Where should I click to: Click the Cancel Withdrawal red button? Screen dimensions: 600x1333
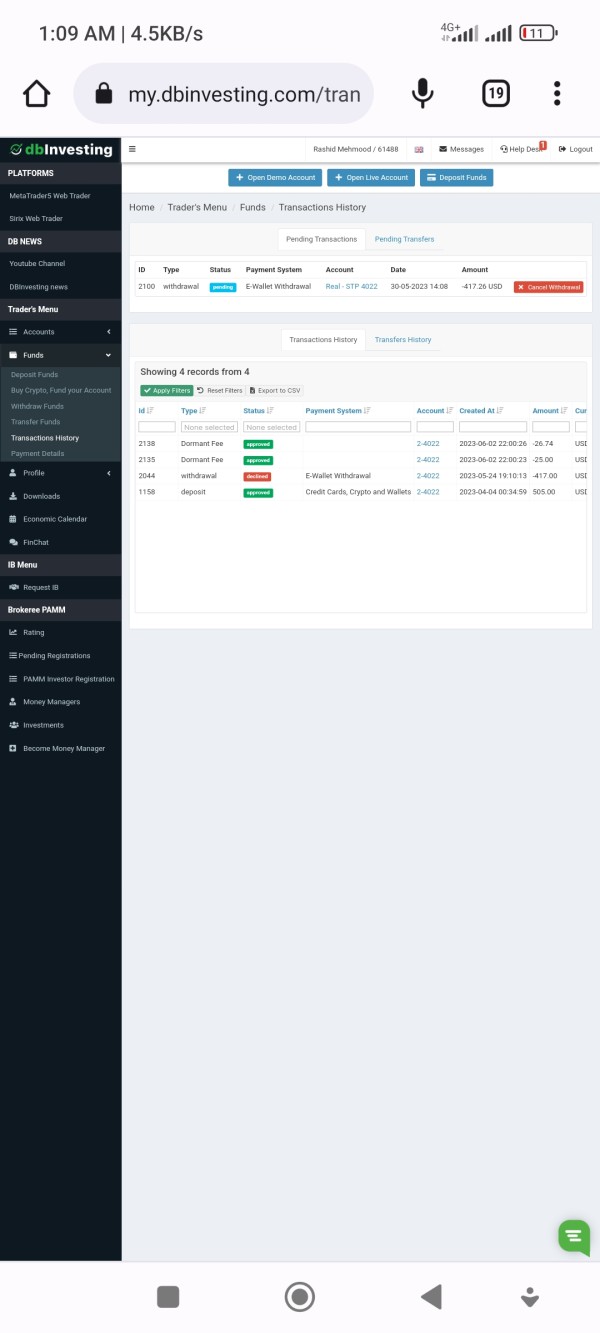548,287
